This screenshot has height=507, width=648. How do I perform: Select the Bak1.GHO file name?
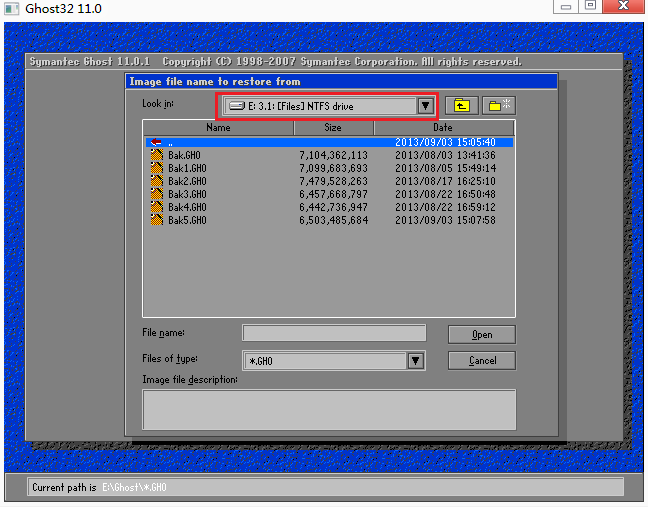(x=187, y=168)
